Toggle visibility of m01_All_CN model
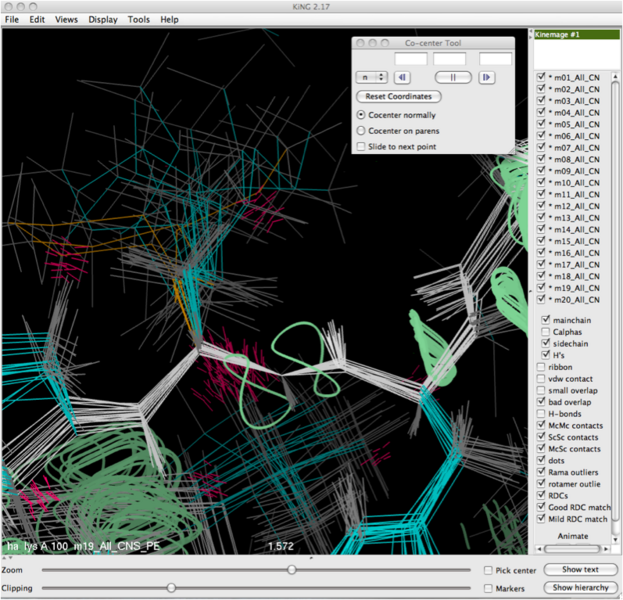Screen dimensions: 623x600 (x=541, y=77)
